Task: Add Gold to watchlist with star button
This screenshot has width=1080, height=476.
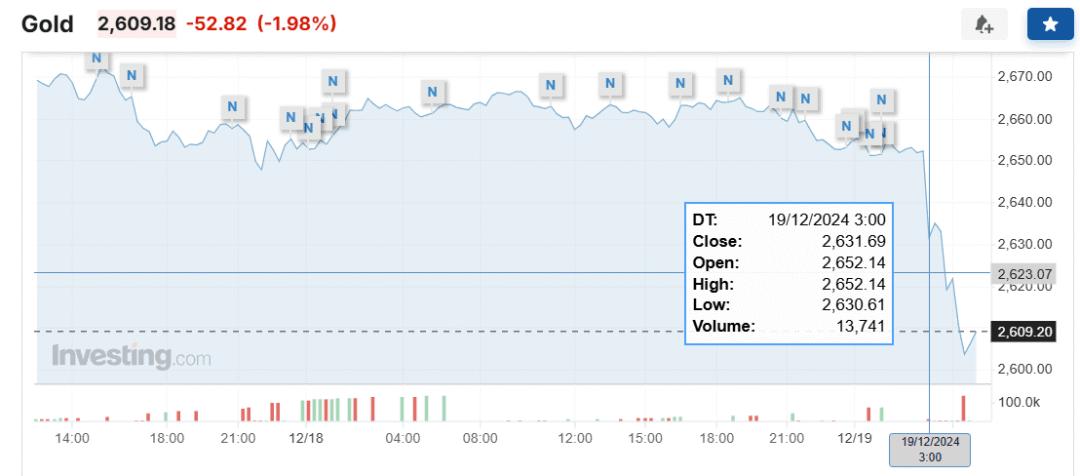Action: [x=1050, y=25]
